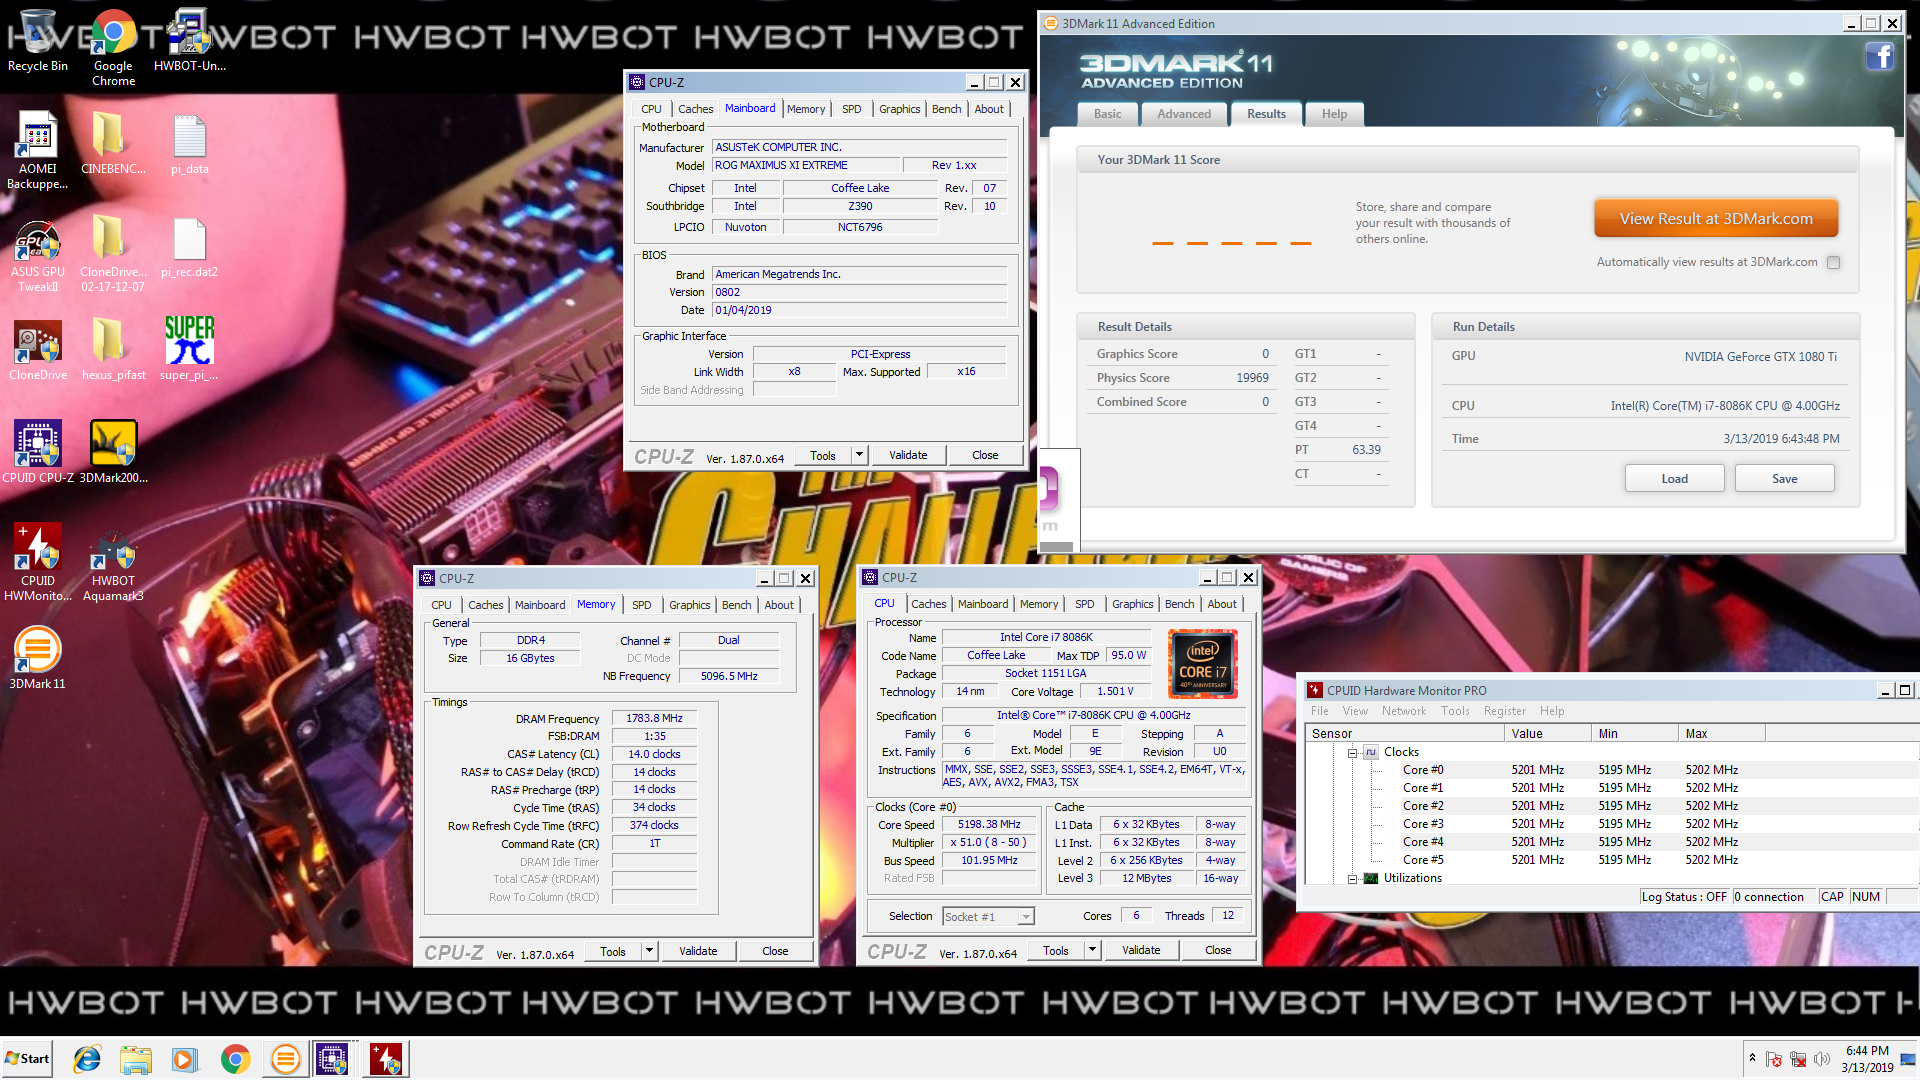Click the Facebook icon in 3DMark 11
This screenshot has width=1920, height=1080.
pyautogui.click(x=1879, y=57)
